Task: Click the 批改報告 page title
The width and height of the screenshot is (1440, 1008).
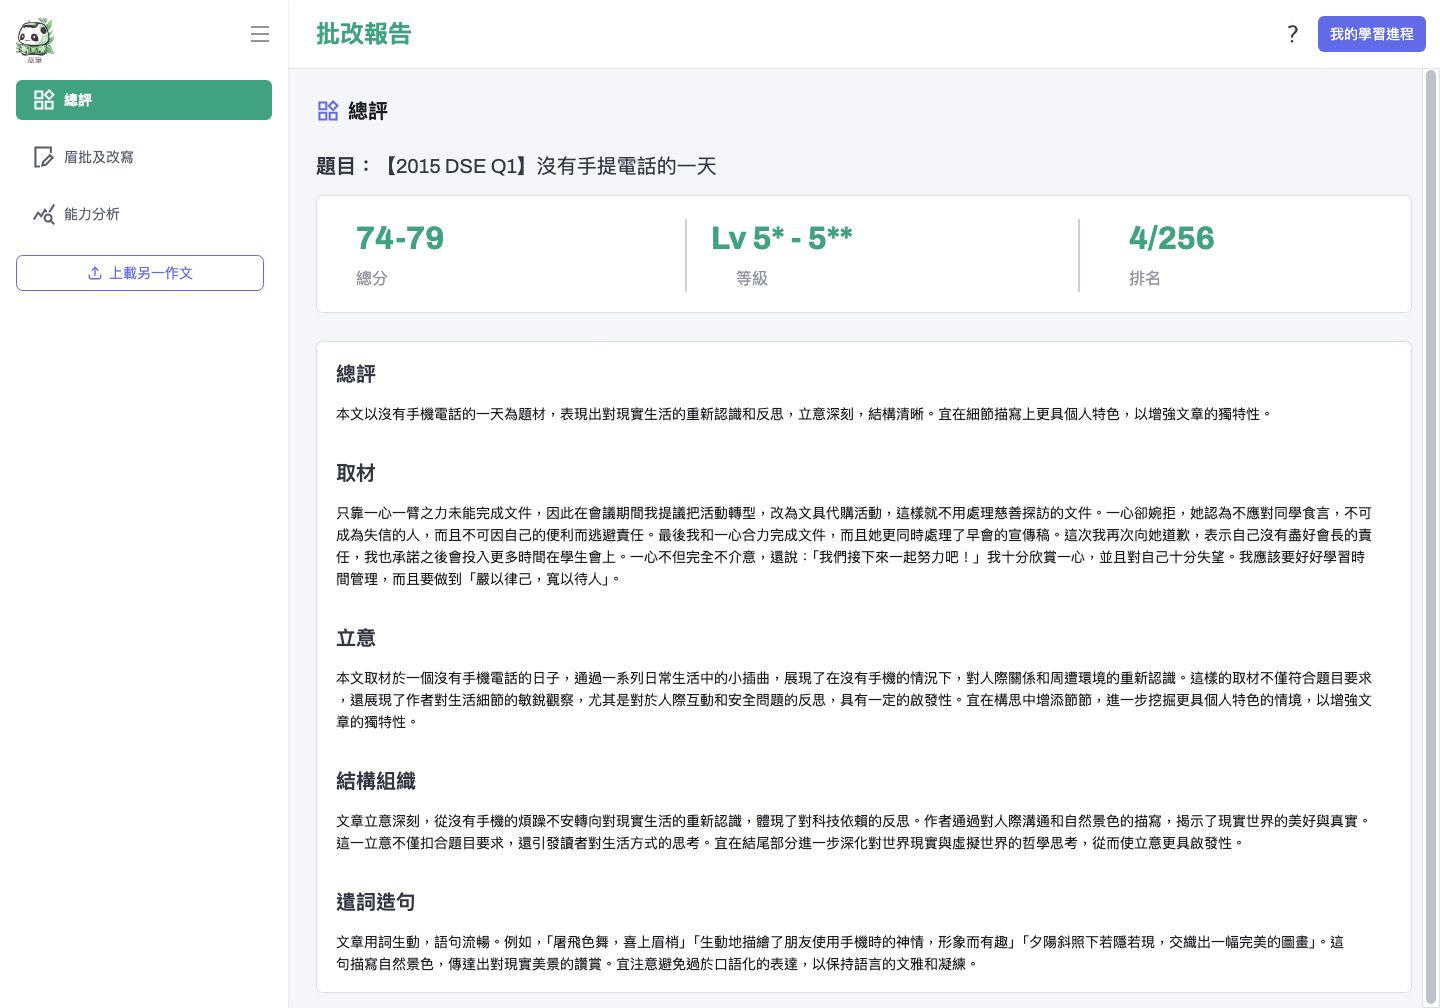Action: (x=363, y=34)
